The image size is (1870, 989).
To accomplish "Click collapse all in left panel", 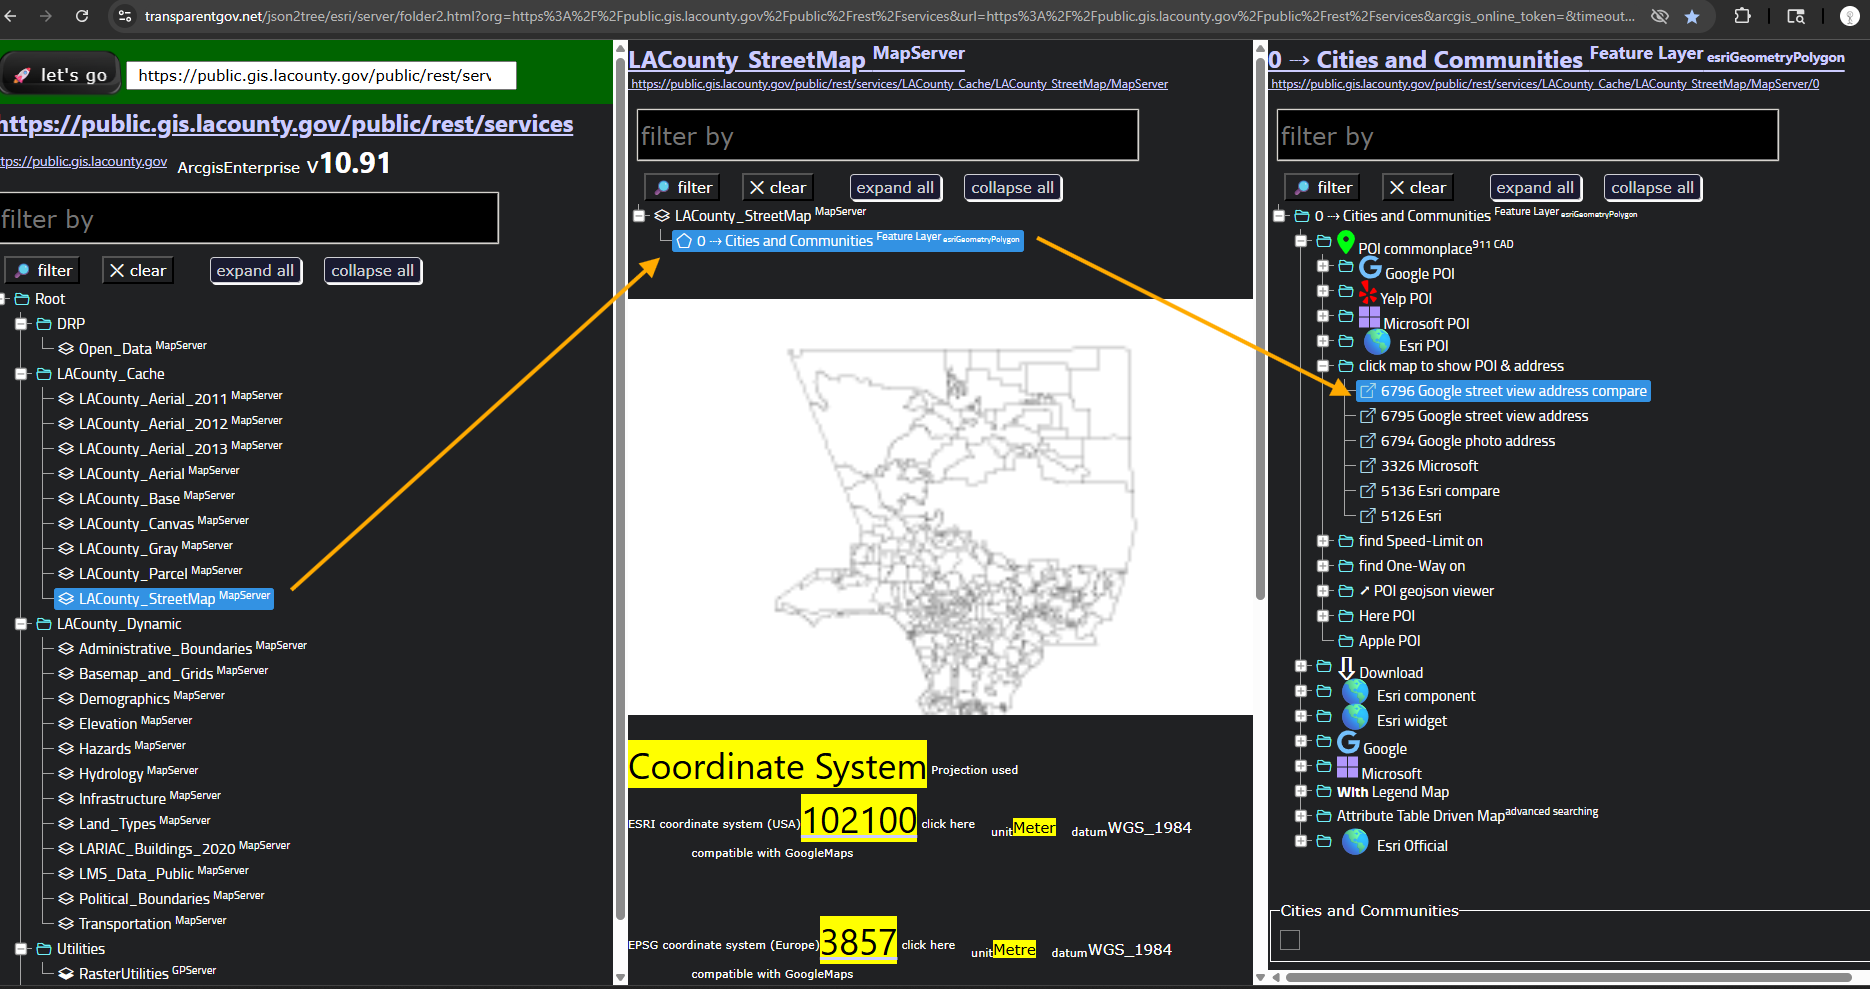I will (373, 271).
